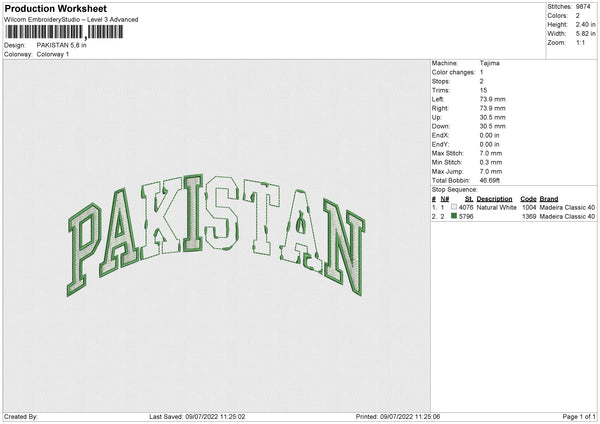Click the St. column header
Screen dimensions: 600x424
tap(469, 199)
